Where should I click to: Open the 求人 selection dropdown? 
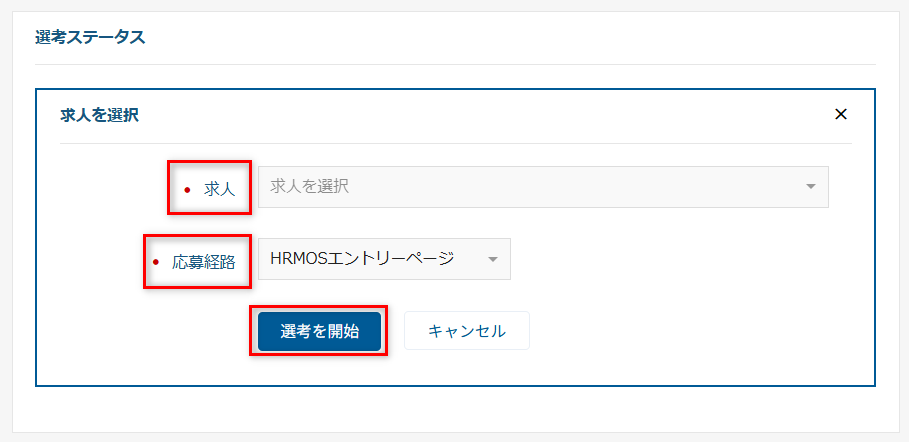point(542,187)
